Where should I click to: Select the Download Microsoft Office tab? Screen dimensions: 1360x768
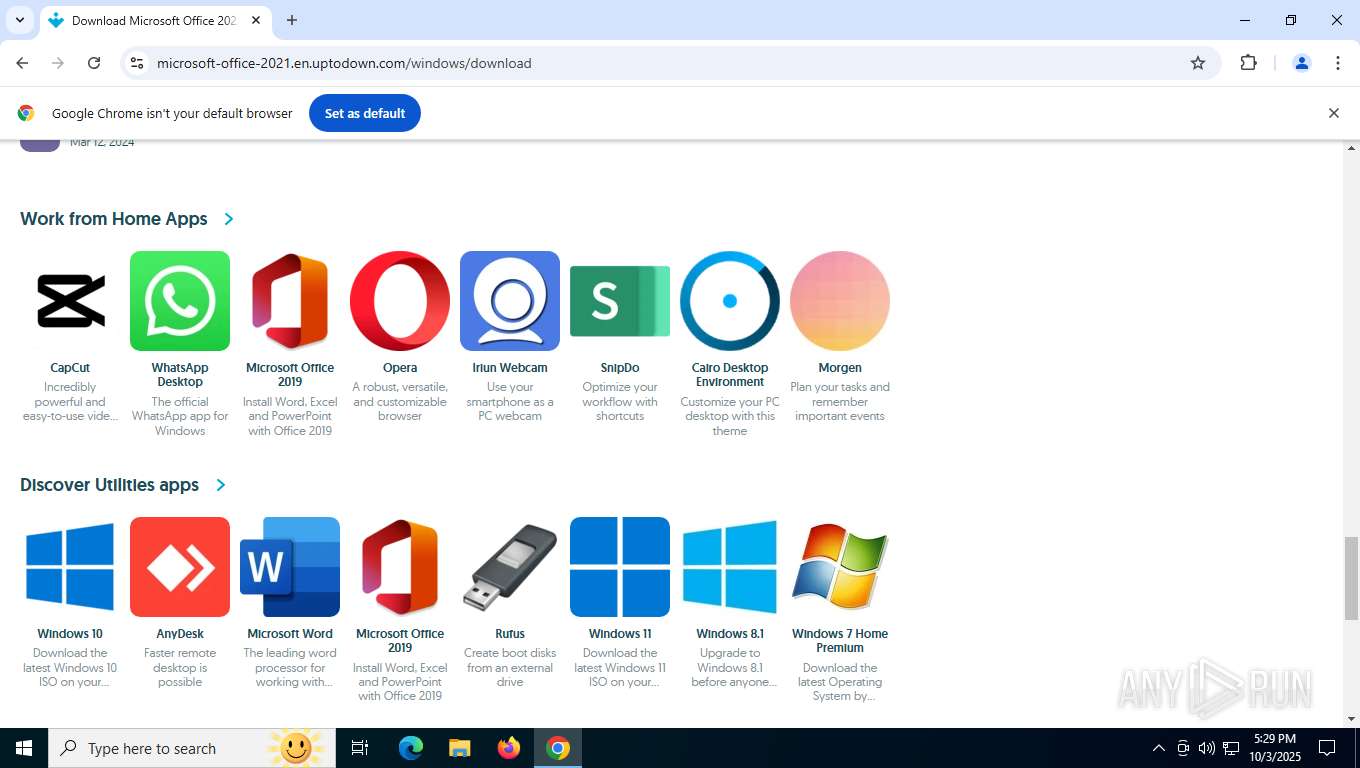155,20
